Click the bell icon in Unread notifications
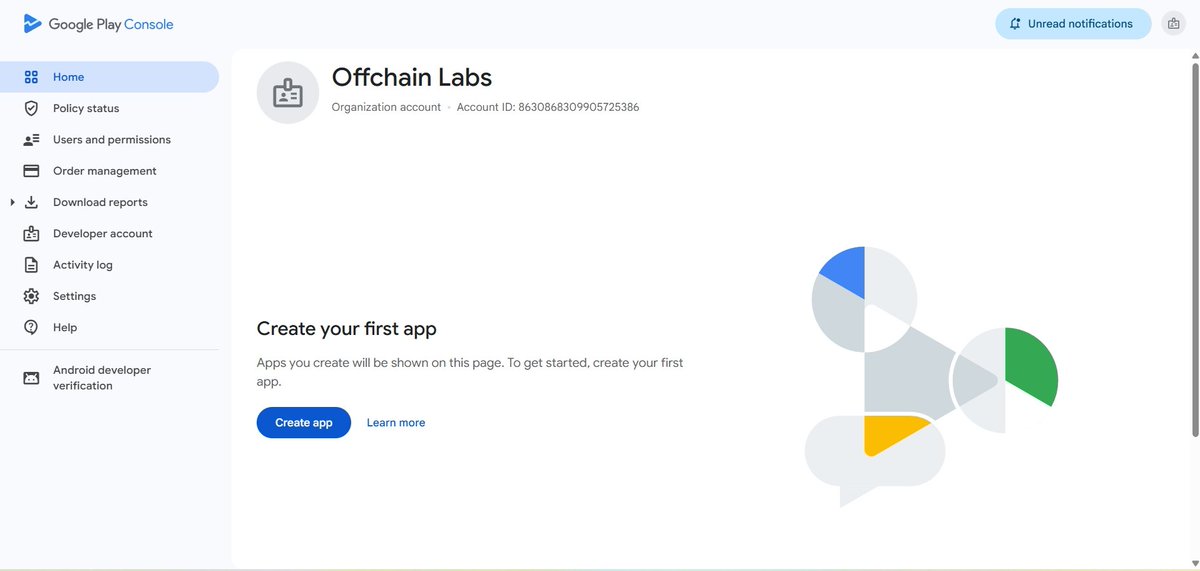 (1015, 24)
